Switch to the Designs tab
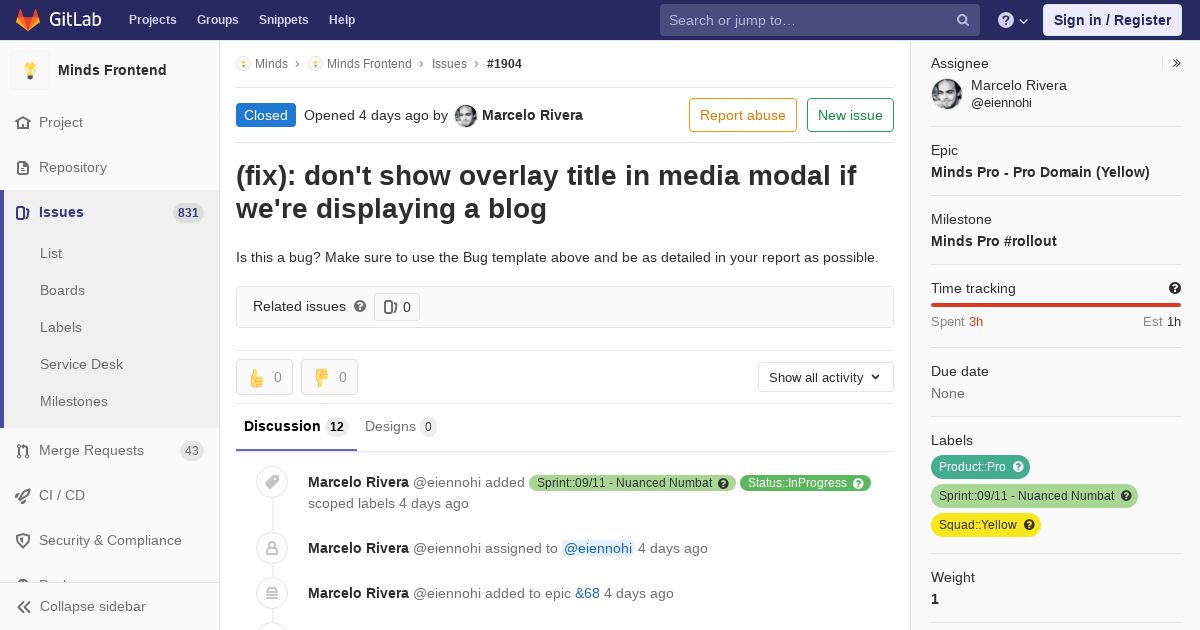Screen dimensions: 1200x630 point(400,427)
